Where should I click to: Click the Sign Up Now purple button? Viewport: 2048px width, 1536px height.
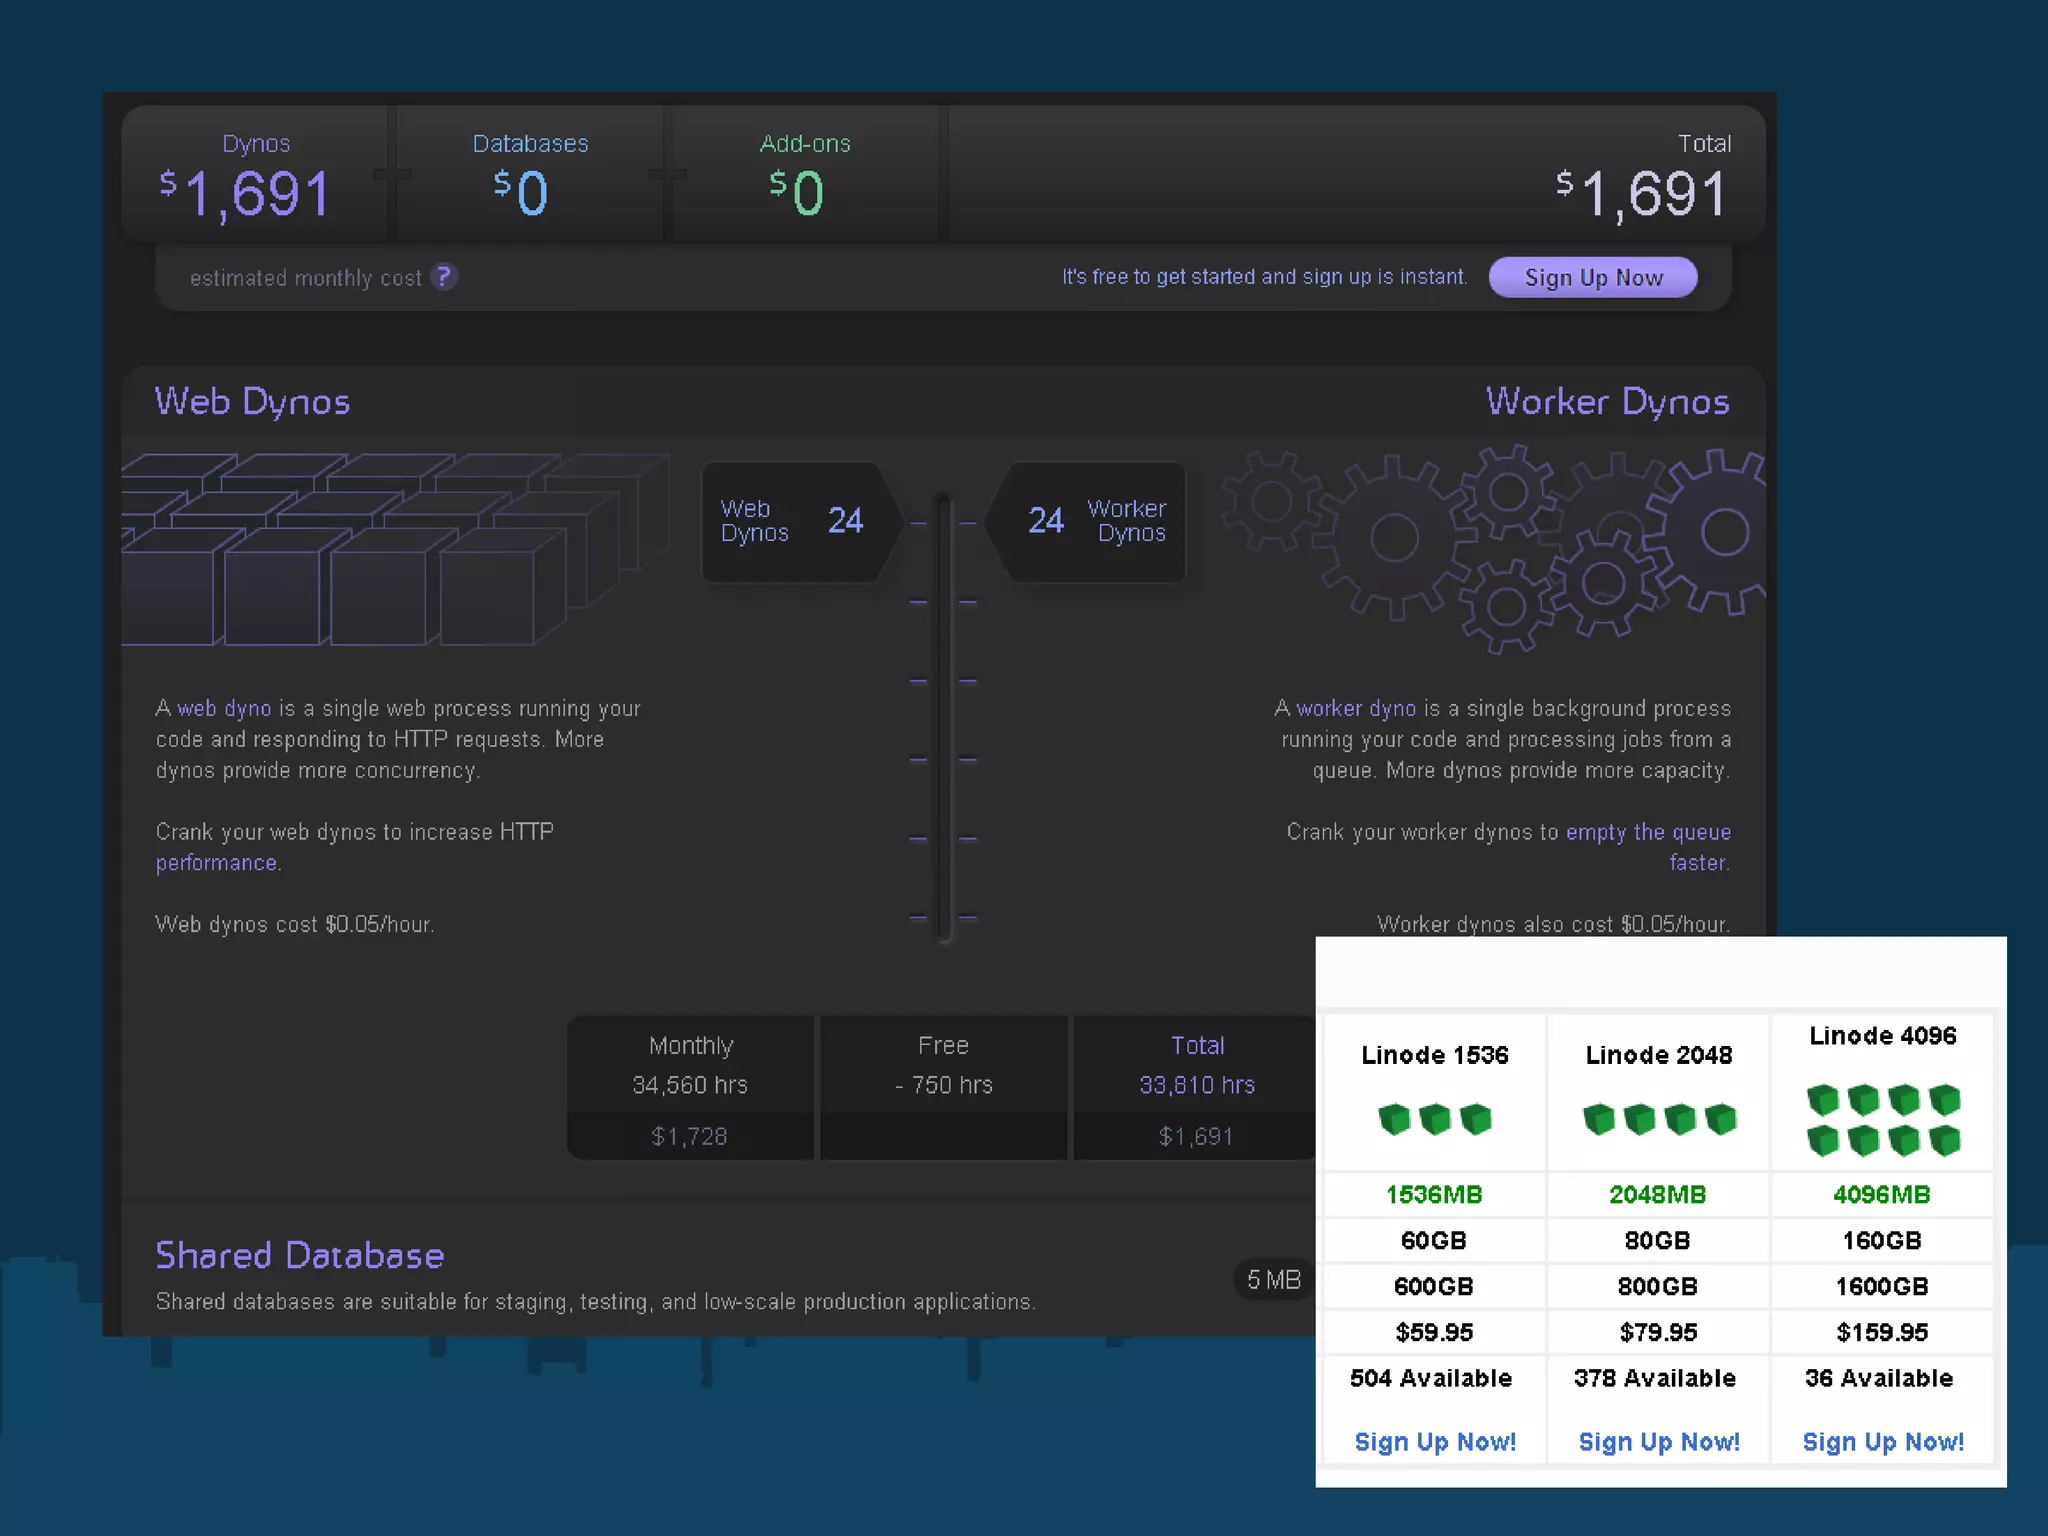click(1592, 277)
